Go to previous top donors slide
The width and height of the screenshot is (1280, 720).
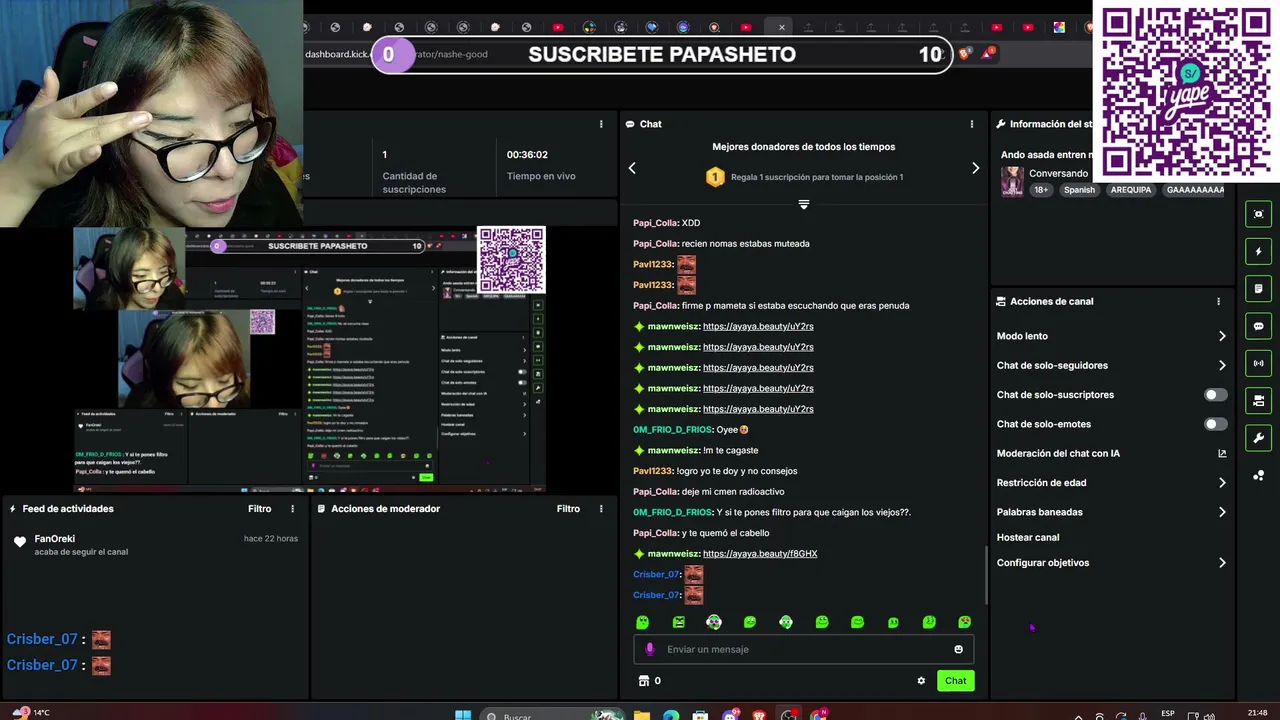tap(632, 168)
